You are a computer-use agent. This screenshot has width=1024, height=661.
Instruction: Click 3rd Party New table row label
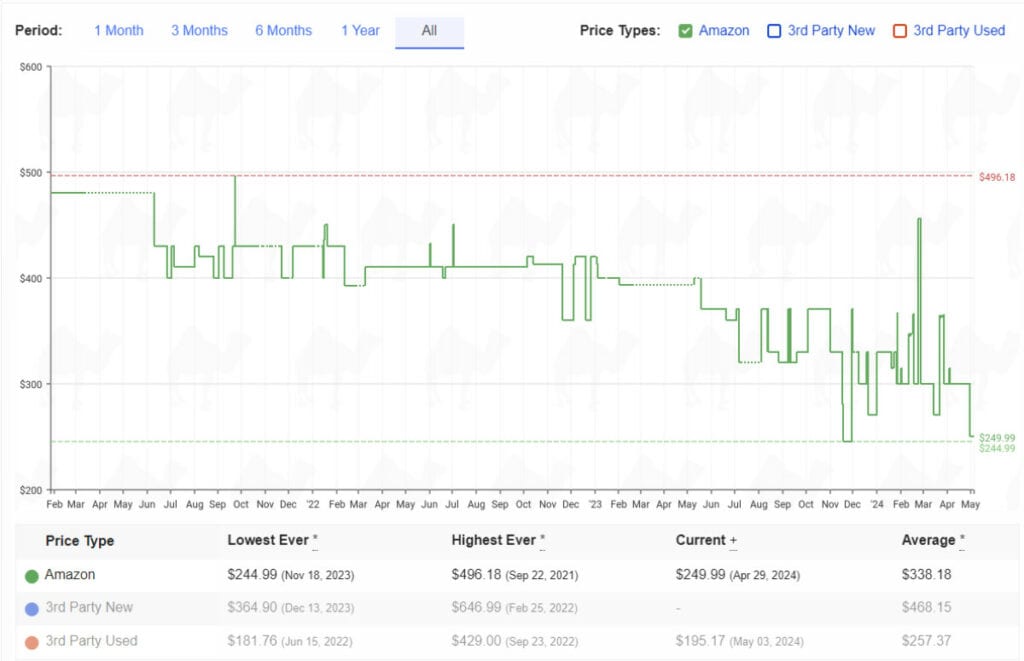(x=89, y=607)
